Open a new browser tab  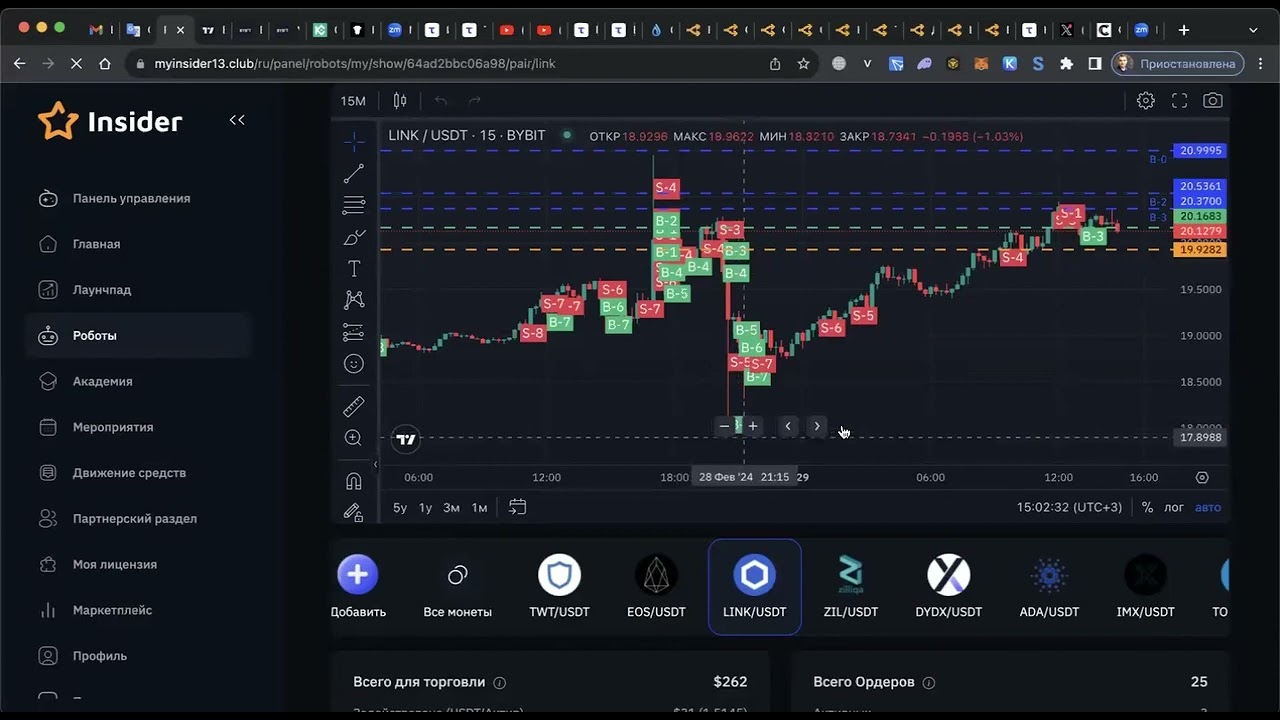coord(1184,30)
